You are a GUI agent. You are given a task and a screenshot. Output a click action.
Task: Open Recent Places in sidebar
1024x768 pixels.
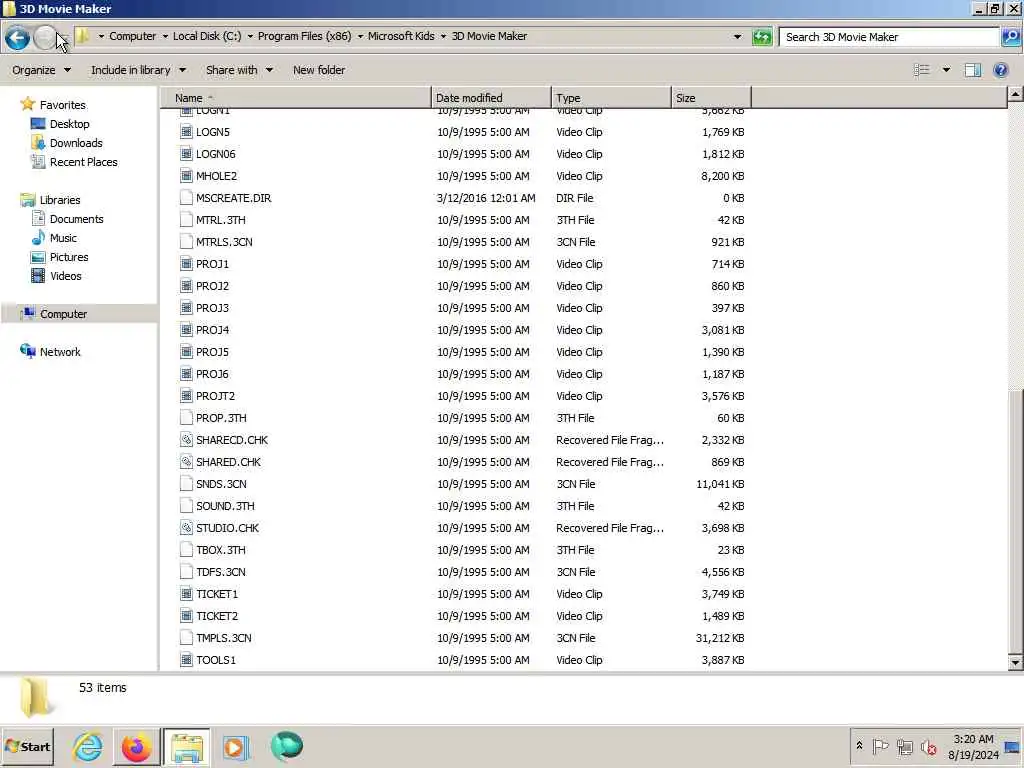coord(84,162)
